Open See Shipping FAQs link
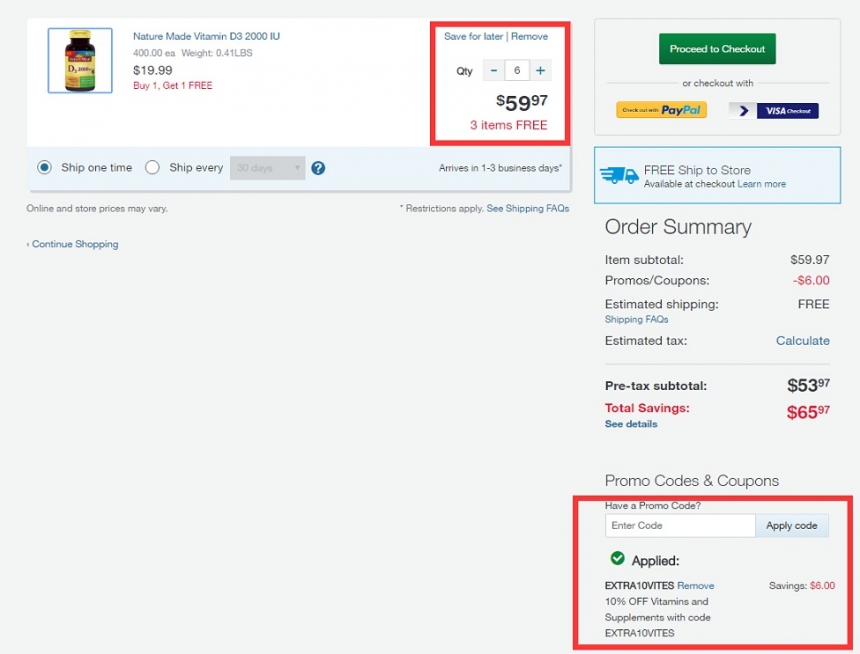Viewport: 860px width, 654px height. pyautogui.click(x=528, y=208)
